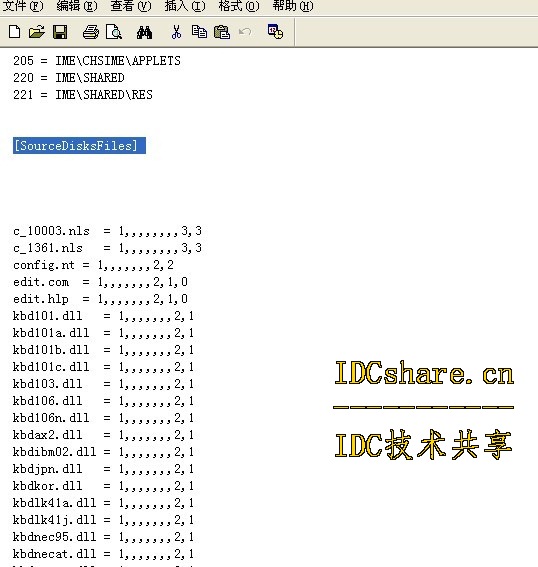This screenshot has height=567, width=538.
Task: Click the kbdnec95.dll line
Action: 103,537
